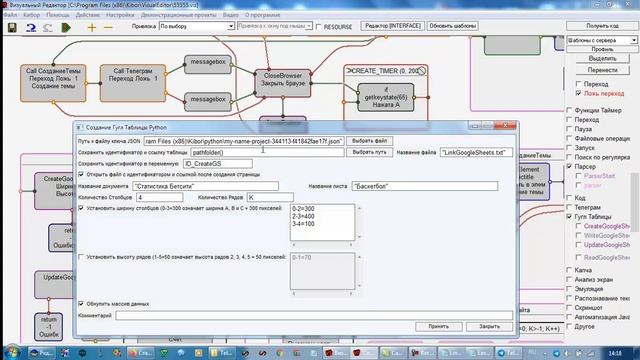
Task: Click the Принять button
Action: click(439, 327)
